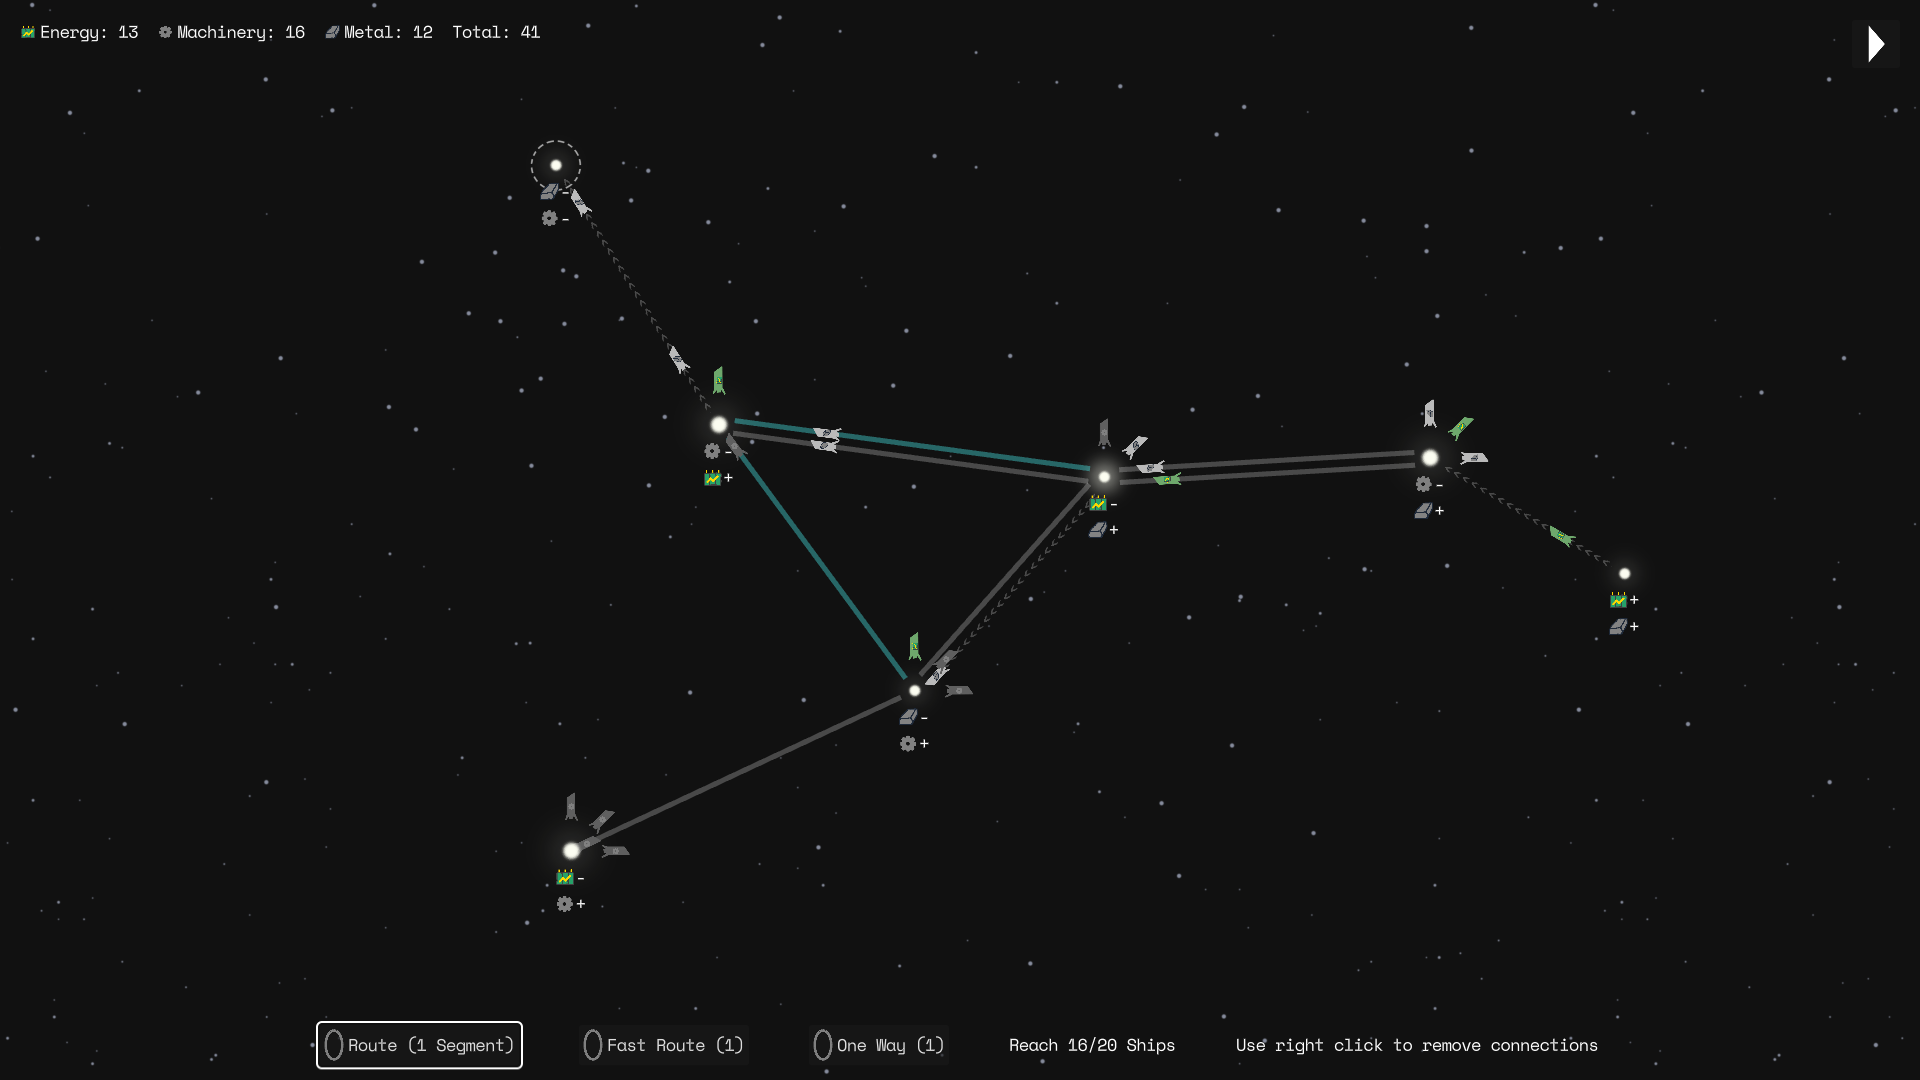Click the right star needing machinery, producing metal
Image resolution: width=1920 pixels, height=1080 pixels.
pyautogui.click(x=1430, y=458)
